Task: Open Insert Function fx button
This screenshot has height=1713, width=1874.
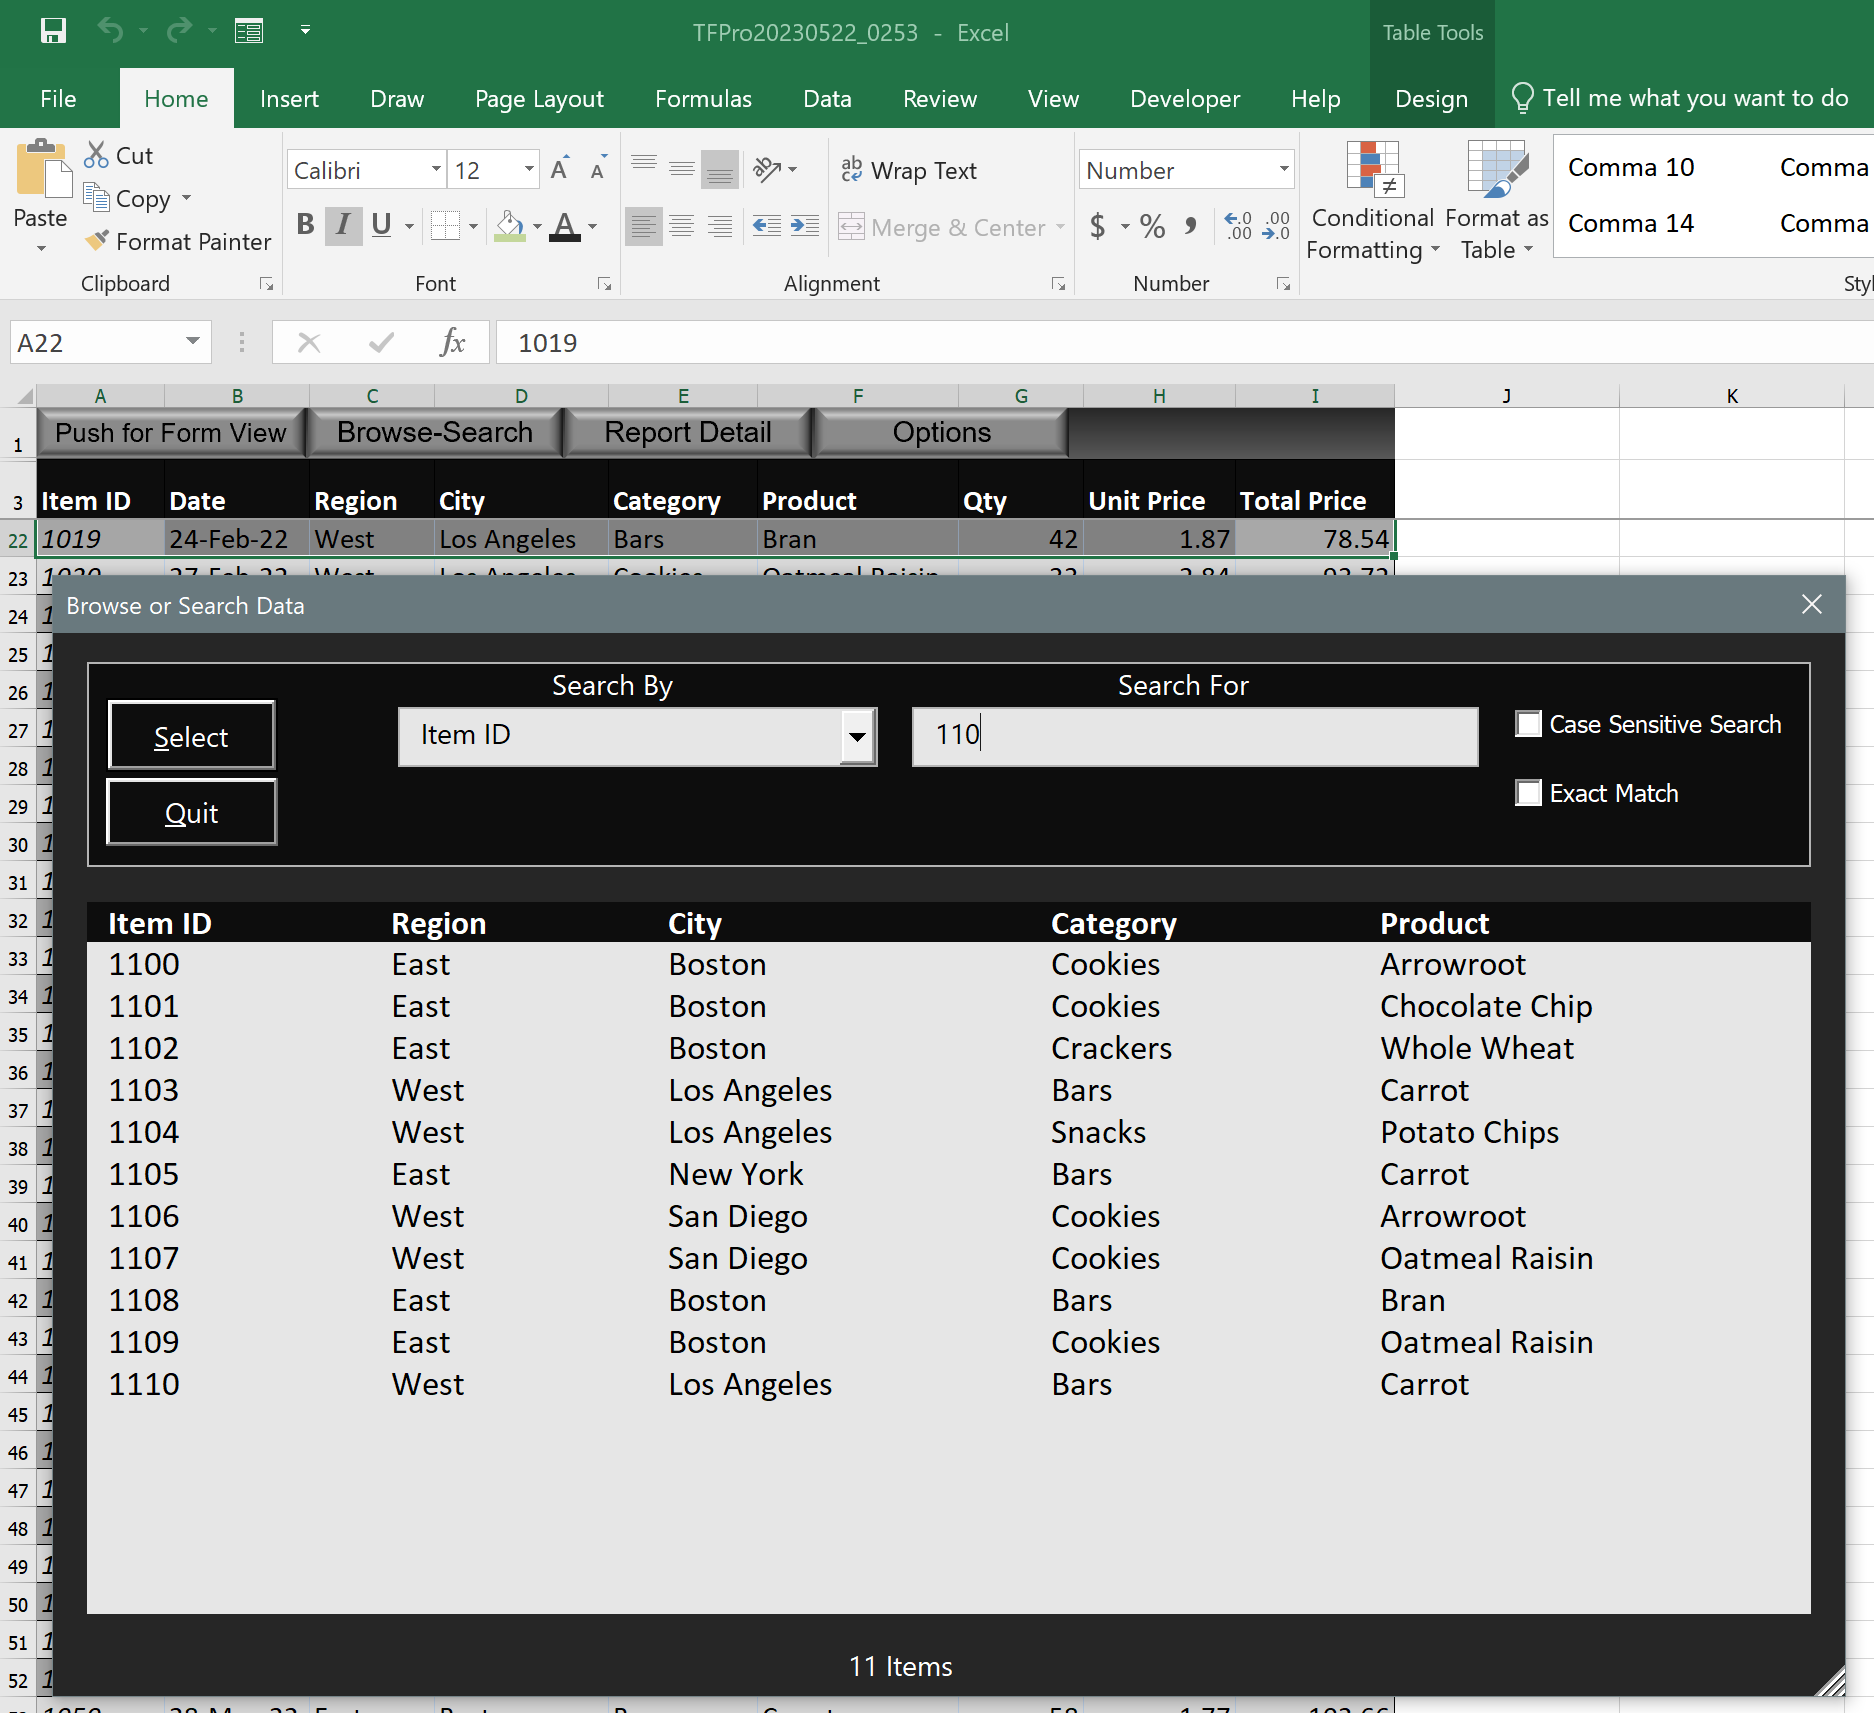Action: [452, 343]
